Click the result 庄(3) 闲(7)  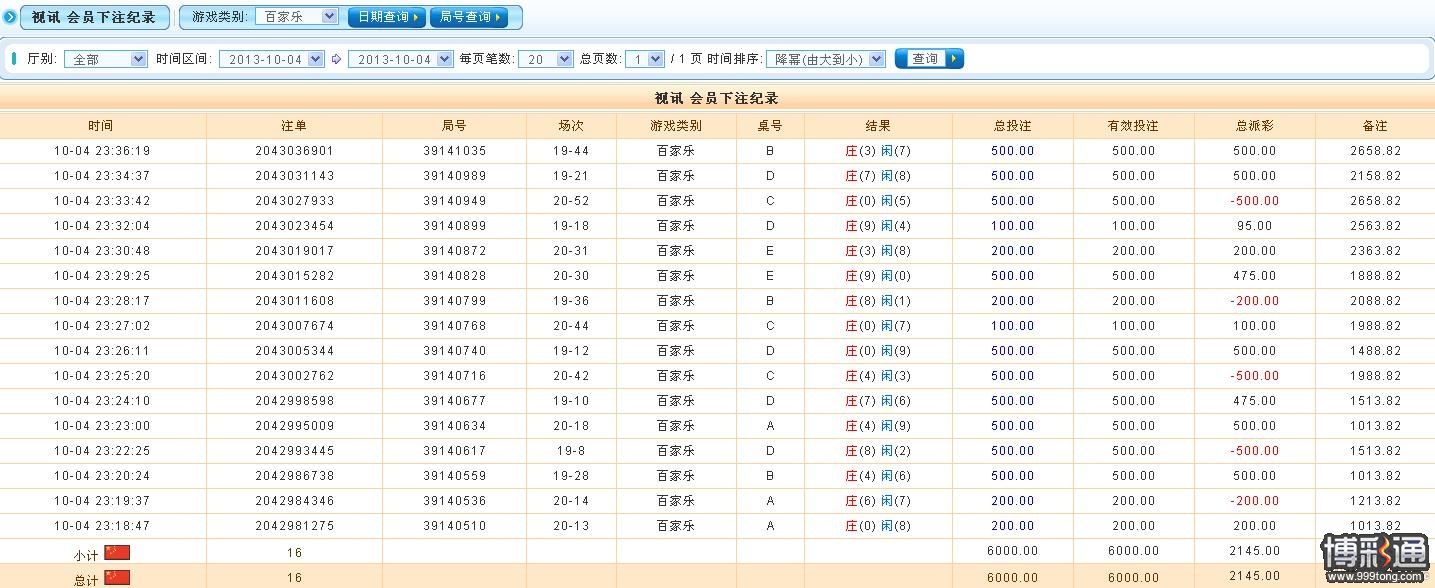(878, 151)
